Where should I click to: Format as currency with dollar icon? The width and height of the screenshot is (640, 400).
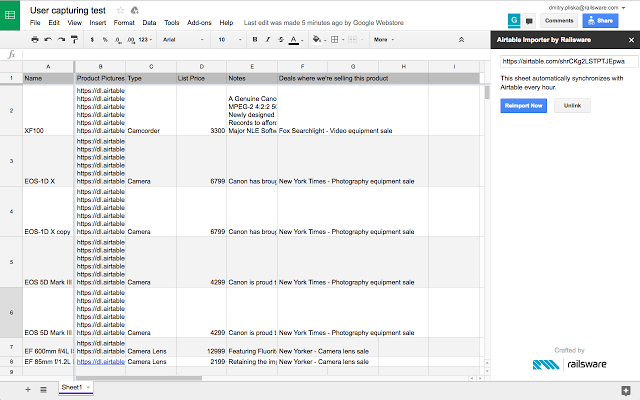[x=92, y=40]
